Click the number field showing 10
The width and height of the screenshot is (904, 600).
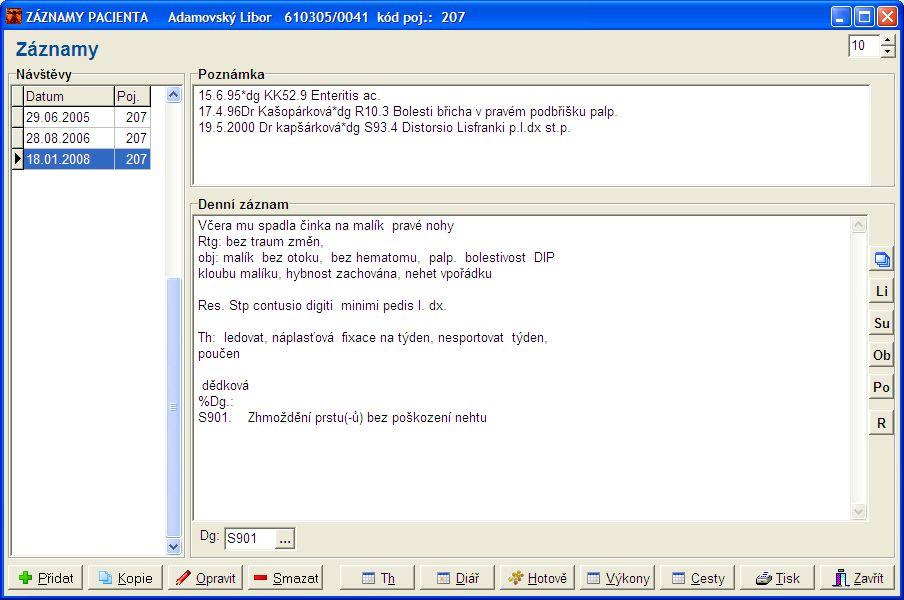[864, 46]
